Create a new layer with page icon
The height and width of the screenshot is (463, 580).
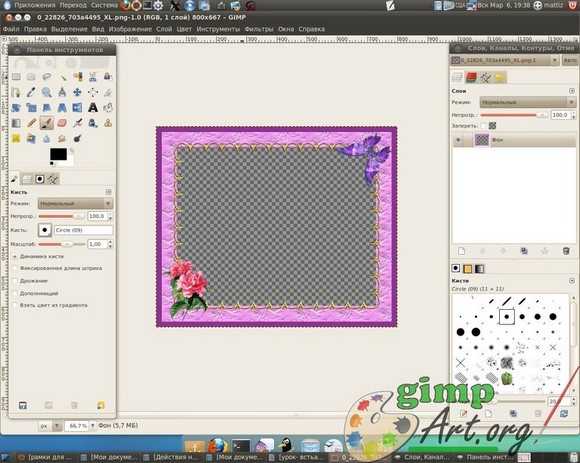461,251
